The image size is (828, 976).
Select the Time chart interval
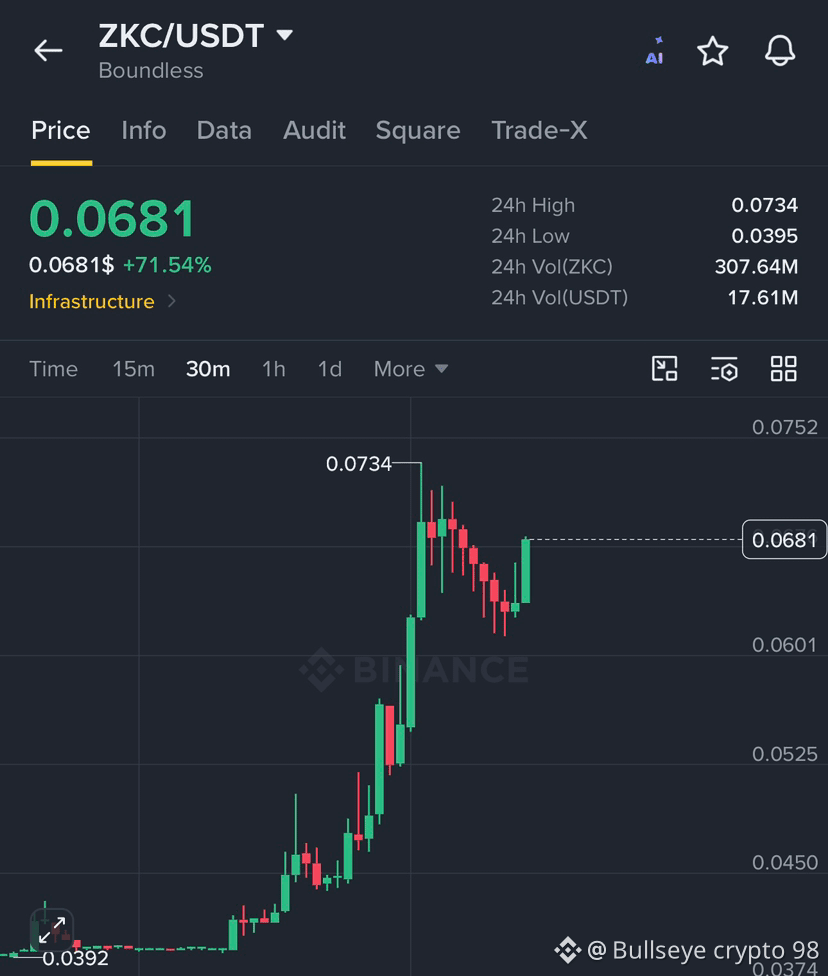pos(54,369)
